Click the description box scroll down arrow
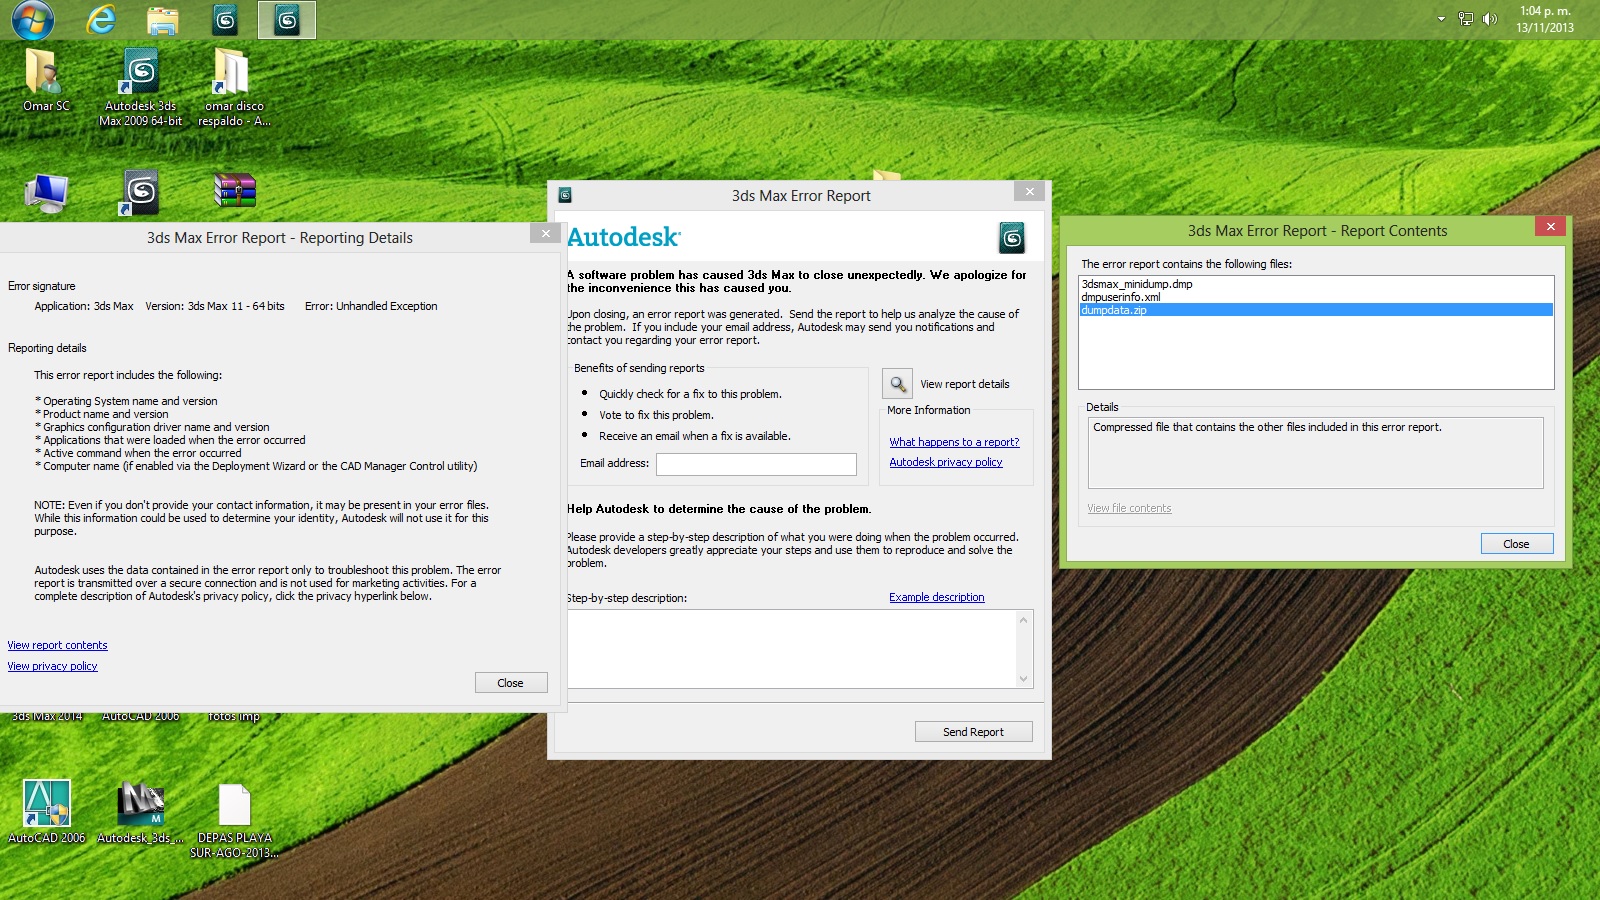 (1023, 679)
